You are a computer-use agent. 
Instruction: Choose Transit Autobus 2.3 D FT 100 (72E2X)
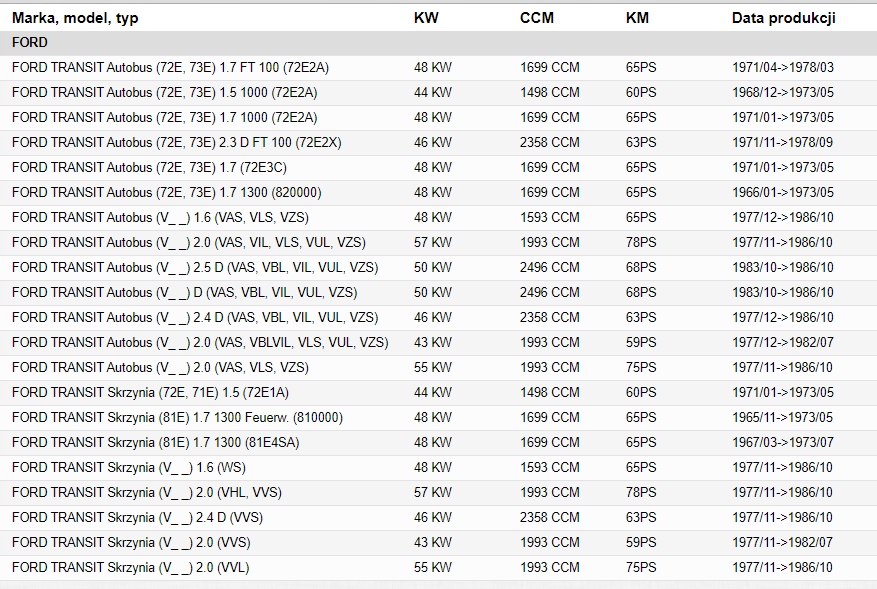tap(176, 143)
